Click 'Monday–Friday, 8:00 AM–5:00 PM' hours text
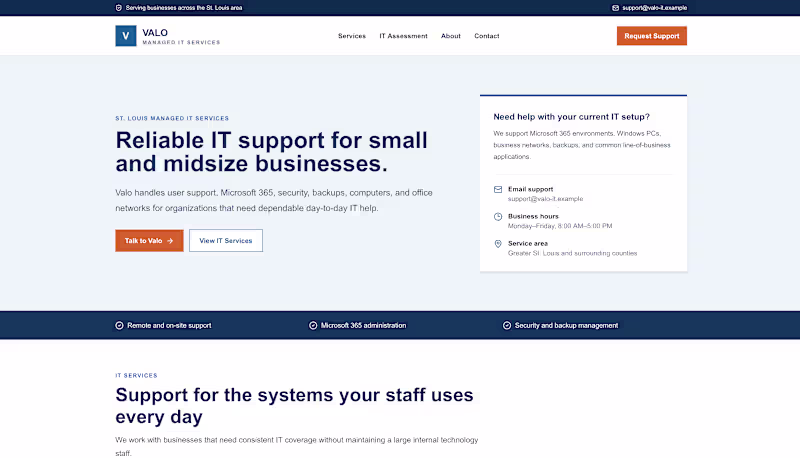The height and width of the screenshot is (458, 800). click(x=560, y=226)
